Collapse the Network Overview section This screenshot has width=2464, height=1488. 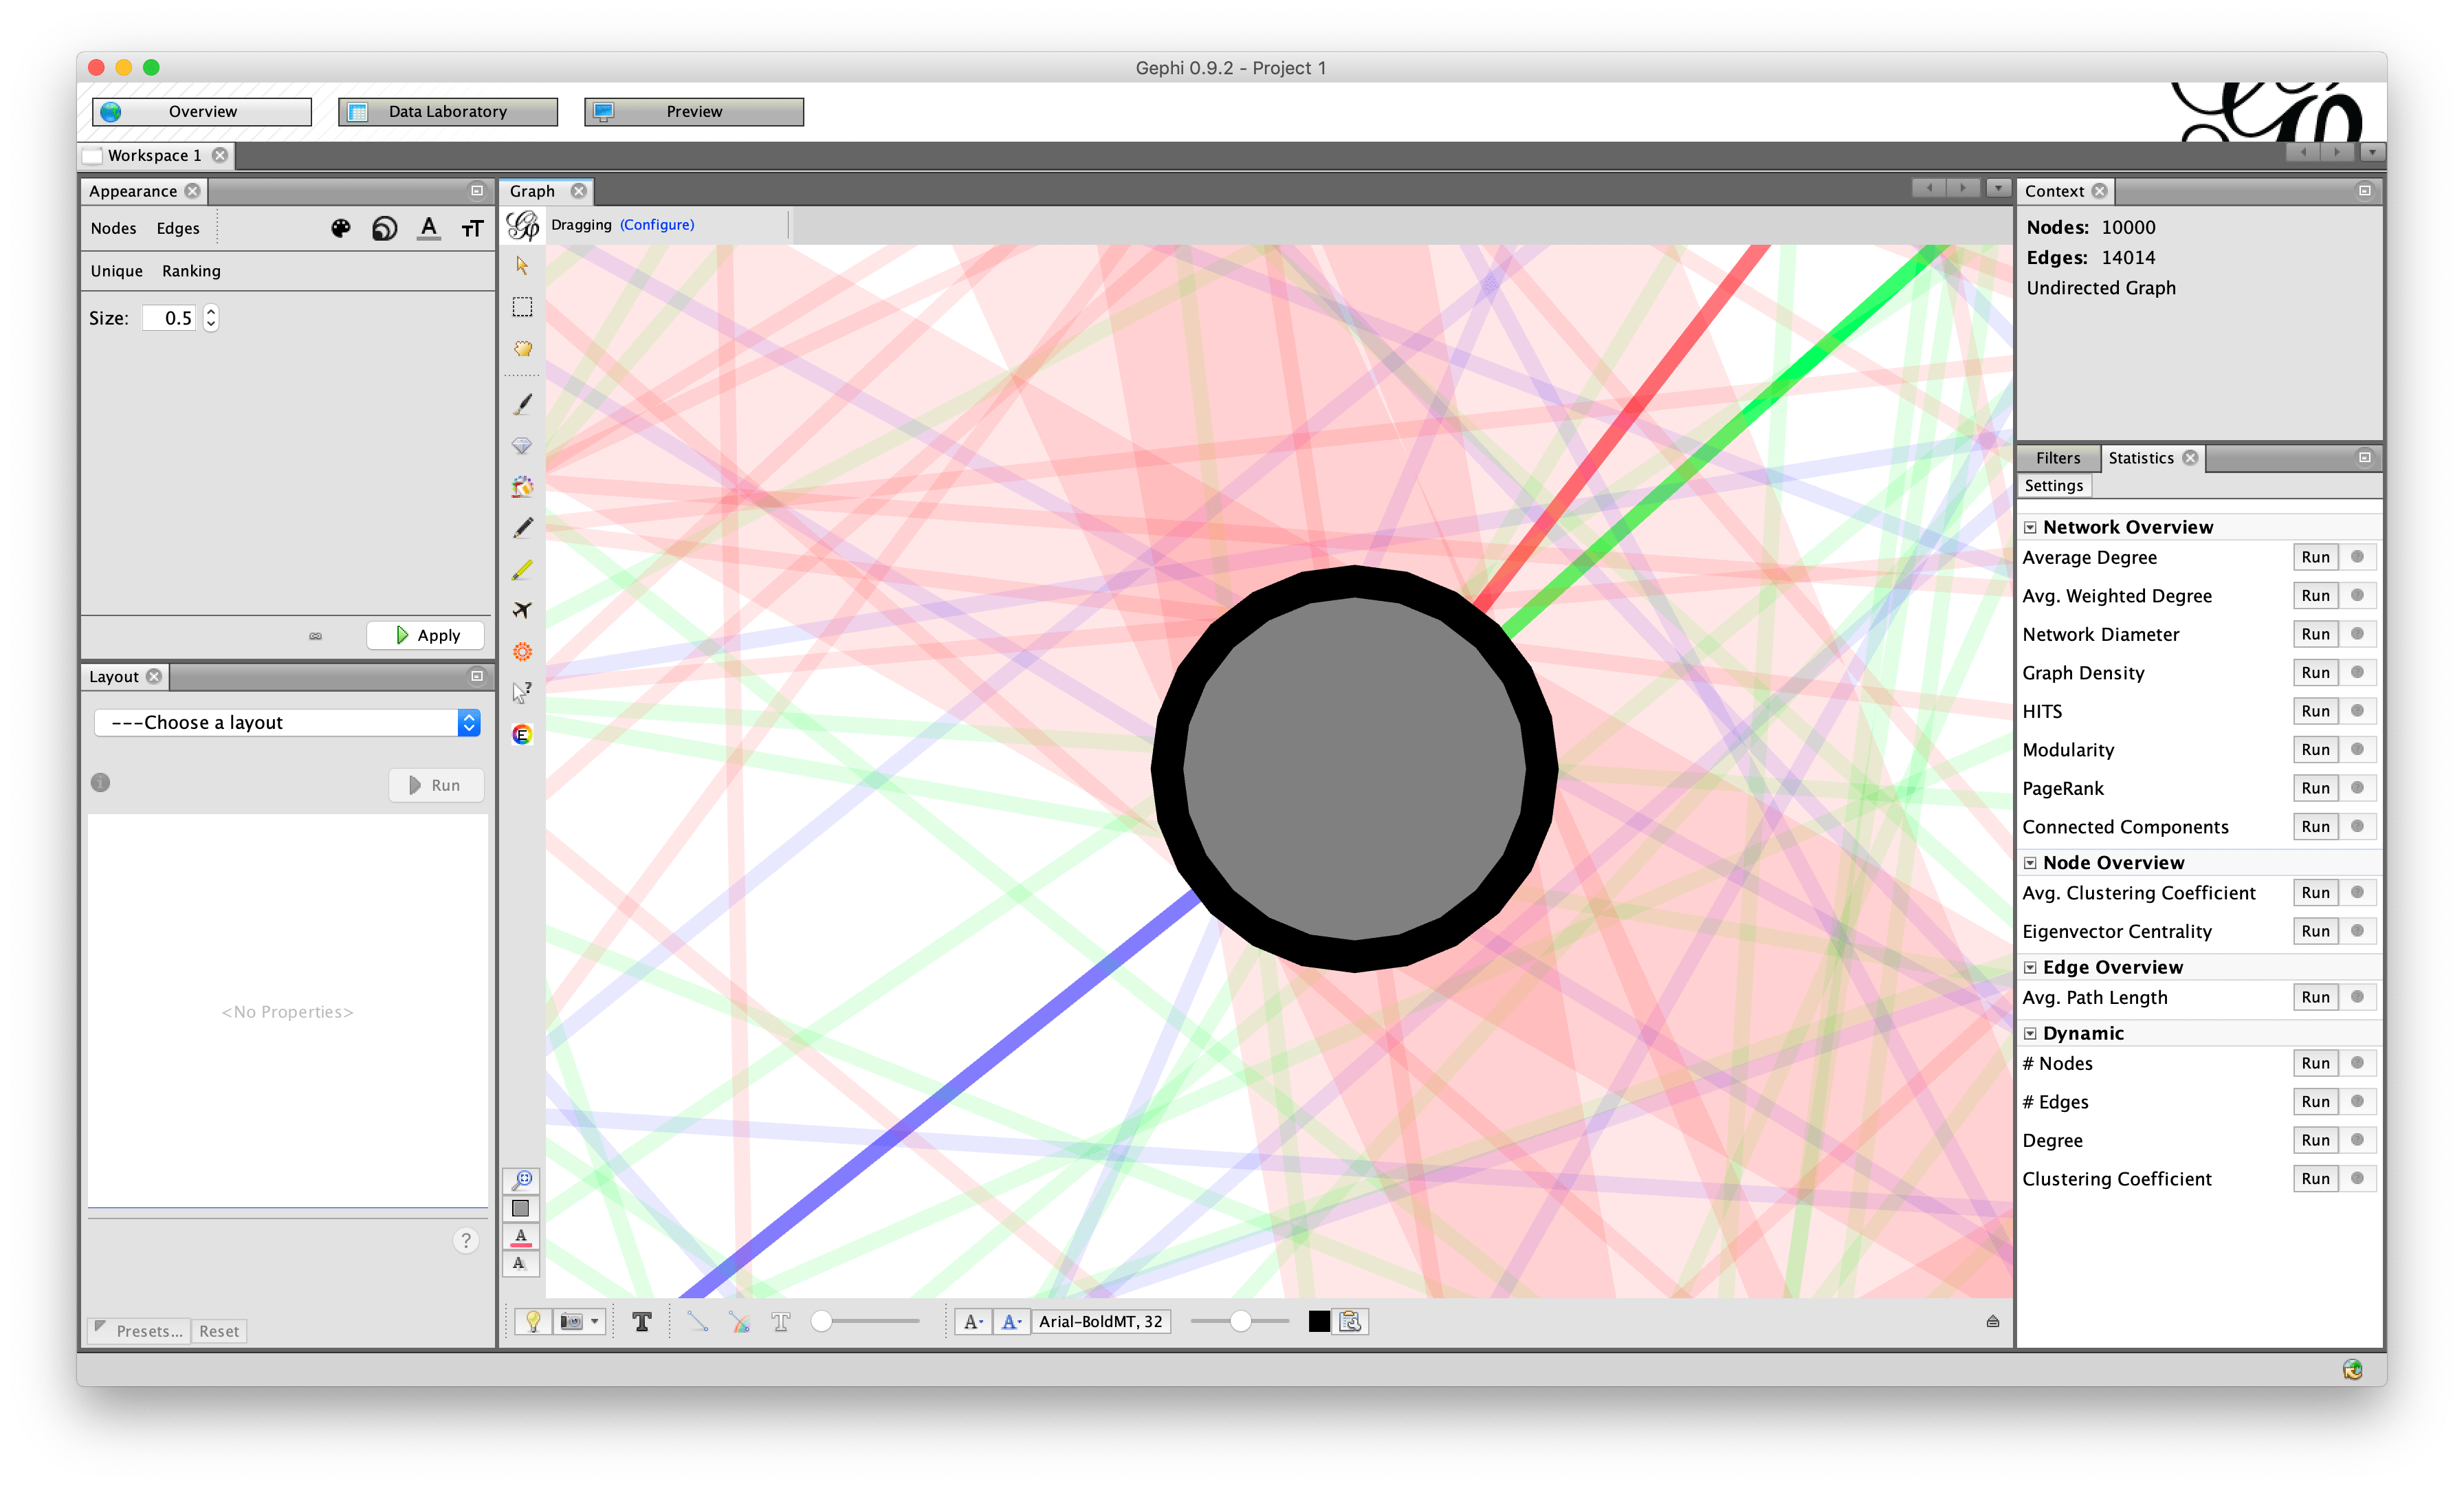pos(2030,527)
